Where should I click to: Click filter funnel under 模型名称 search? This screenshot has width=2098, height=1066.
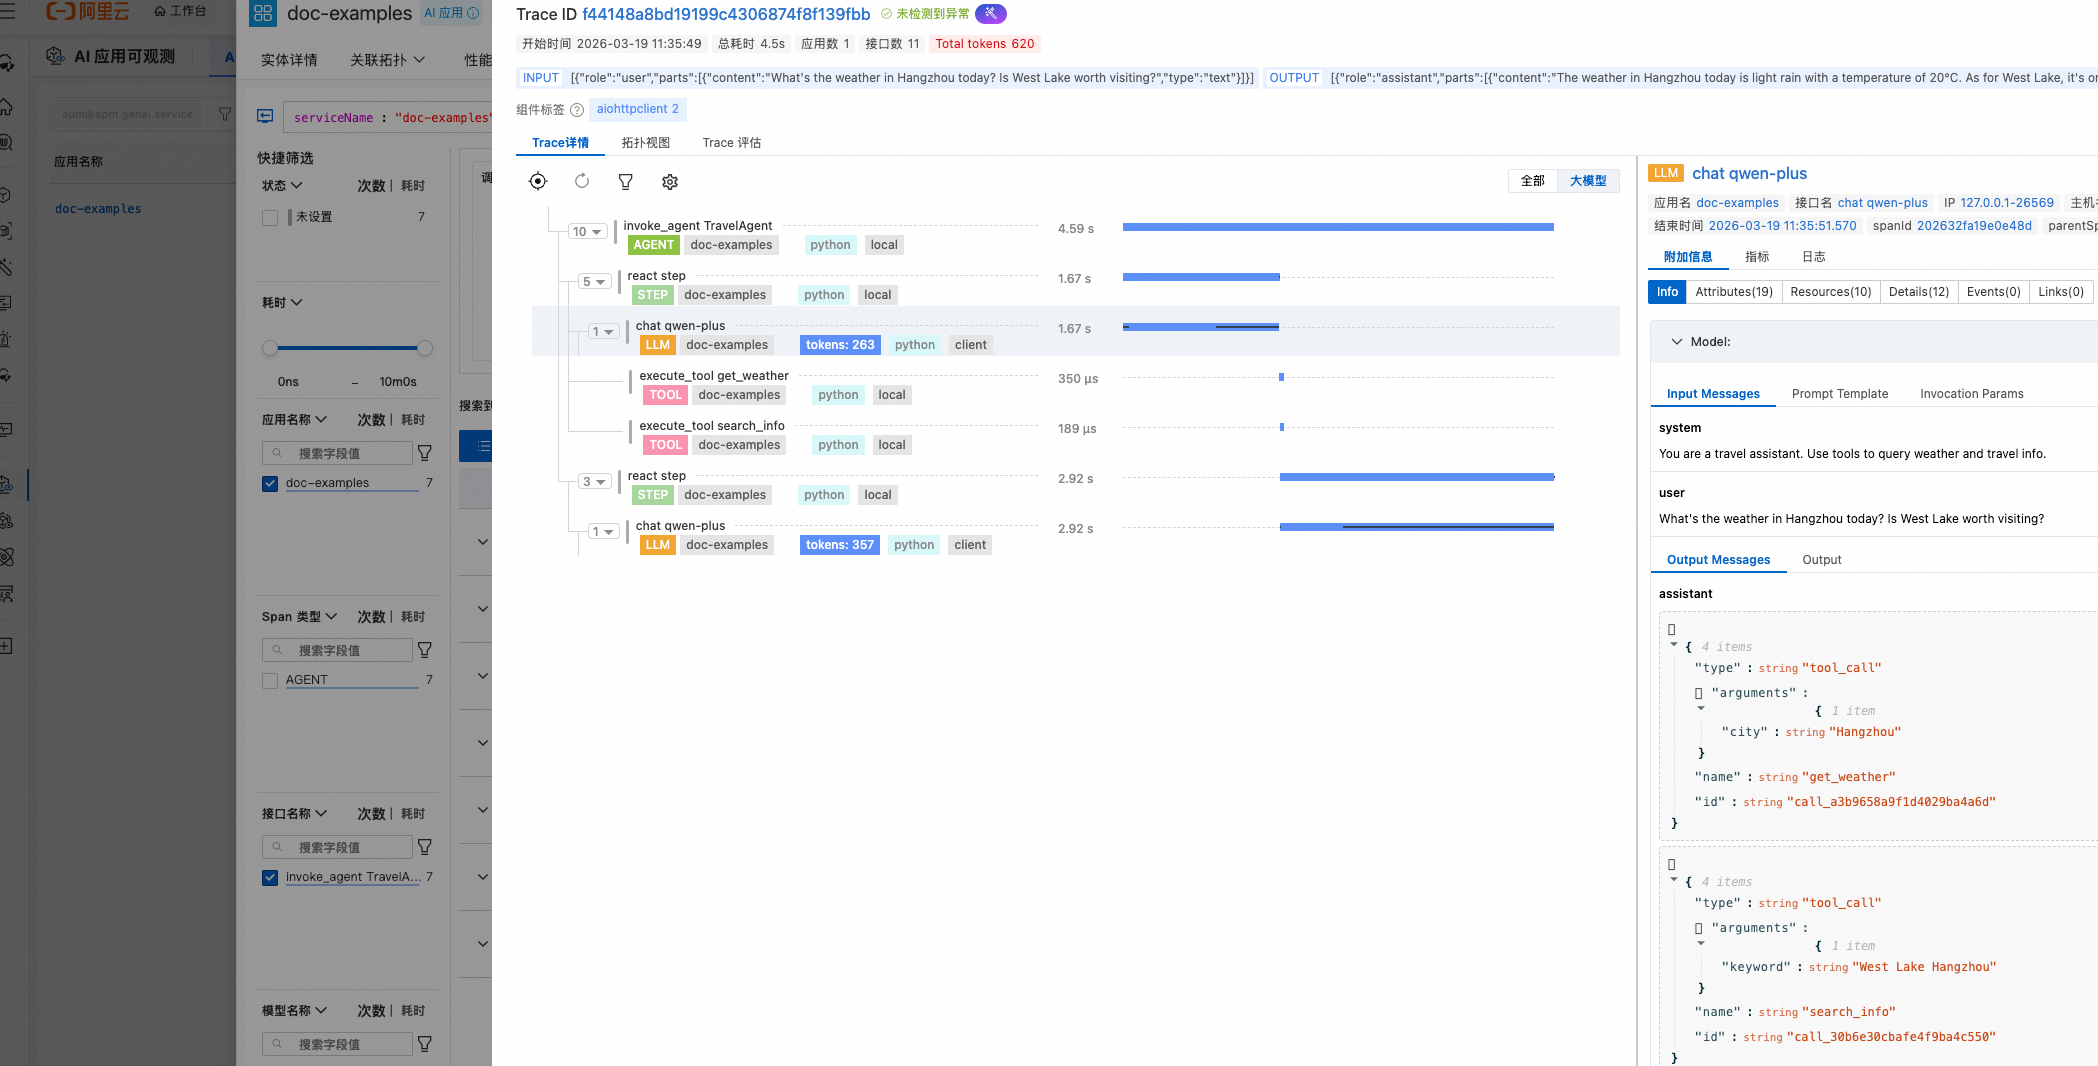[425, 1044]
